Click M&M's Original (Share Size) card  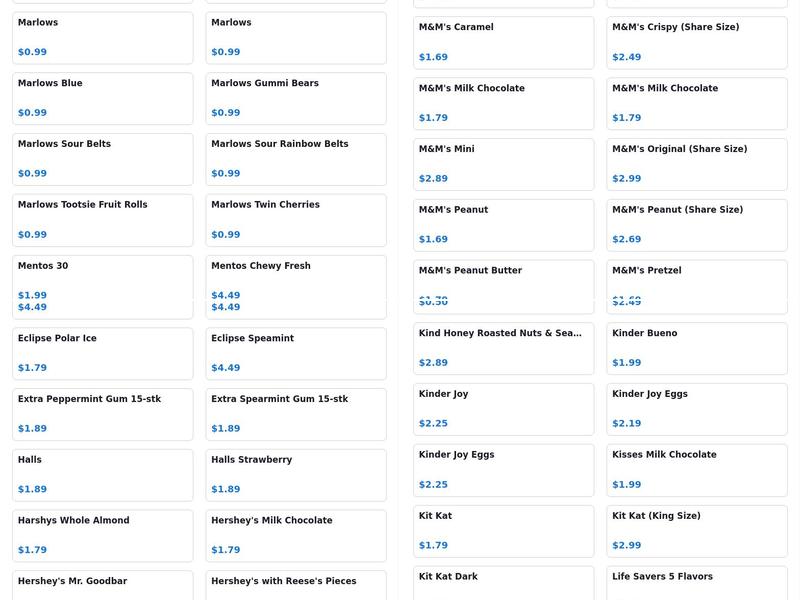tap(696, 164)
